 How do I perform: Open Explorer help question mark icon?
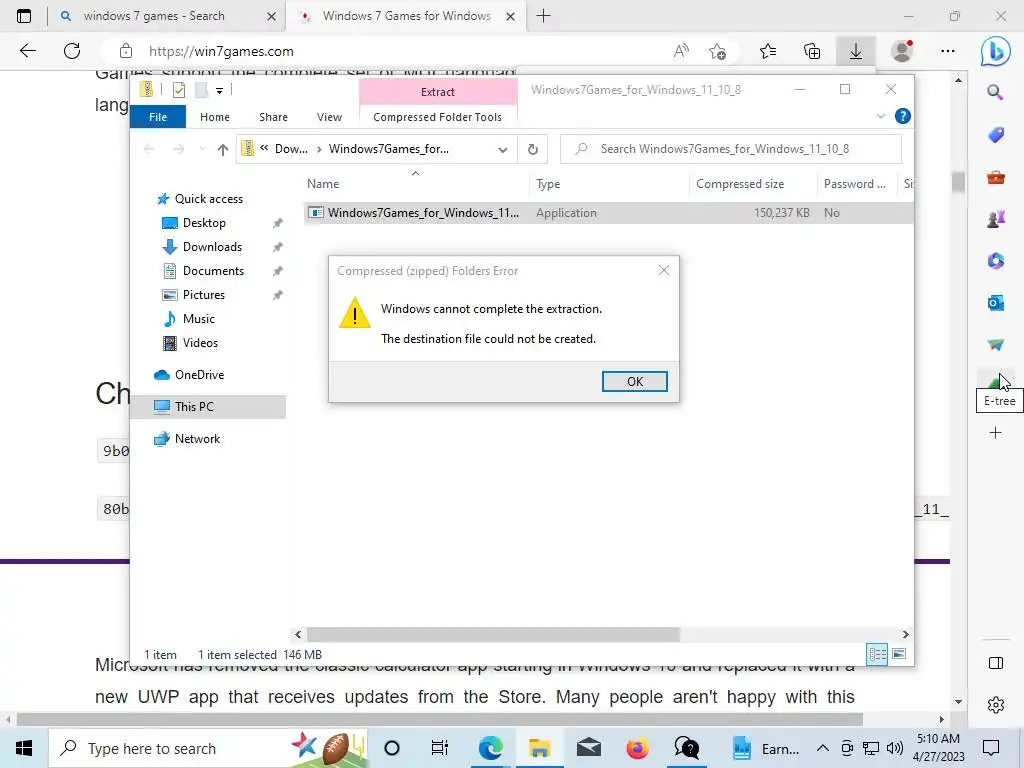[903, 116]
